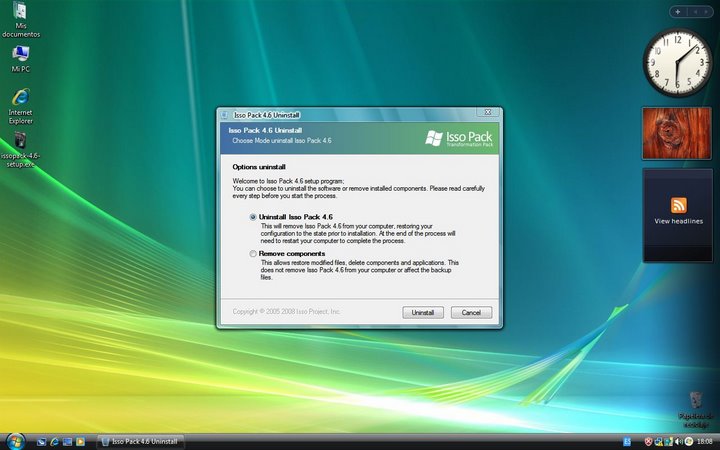
Task: Click the ES language indicator in the tray
Action: pos(627,442)
